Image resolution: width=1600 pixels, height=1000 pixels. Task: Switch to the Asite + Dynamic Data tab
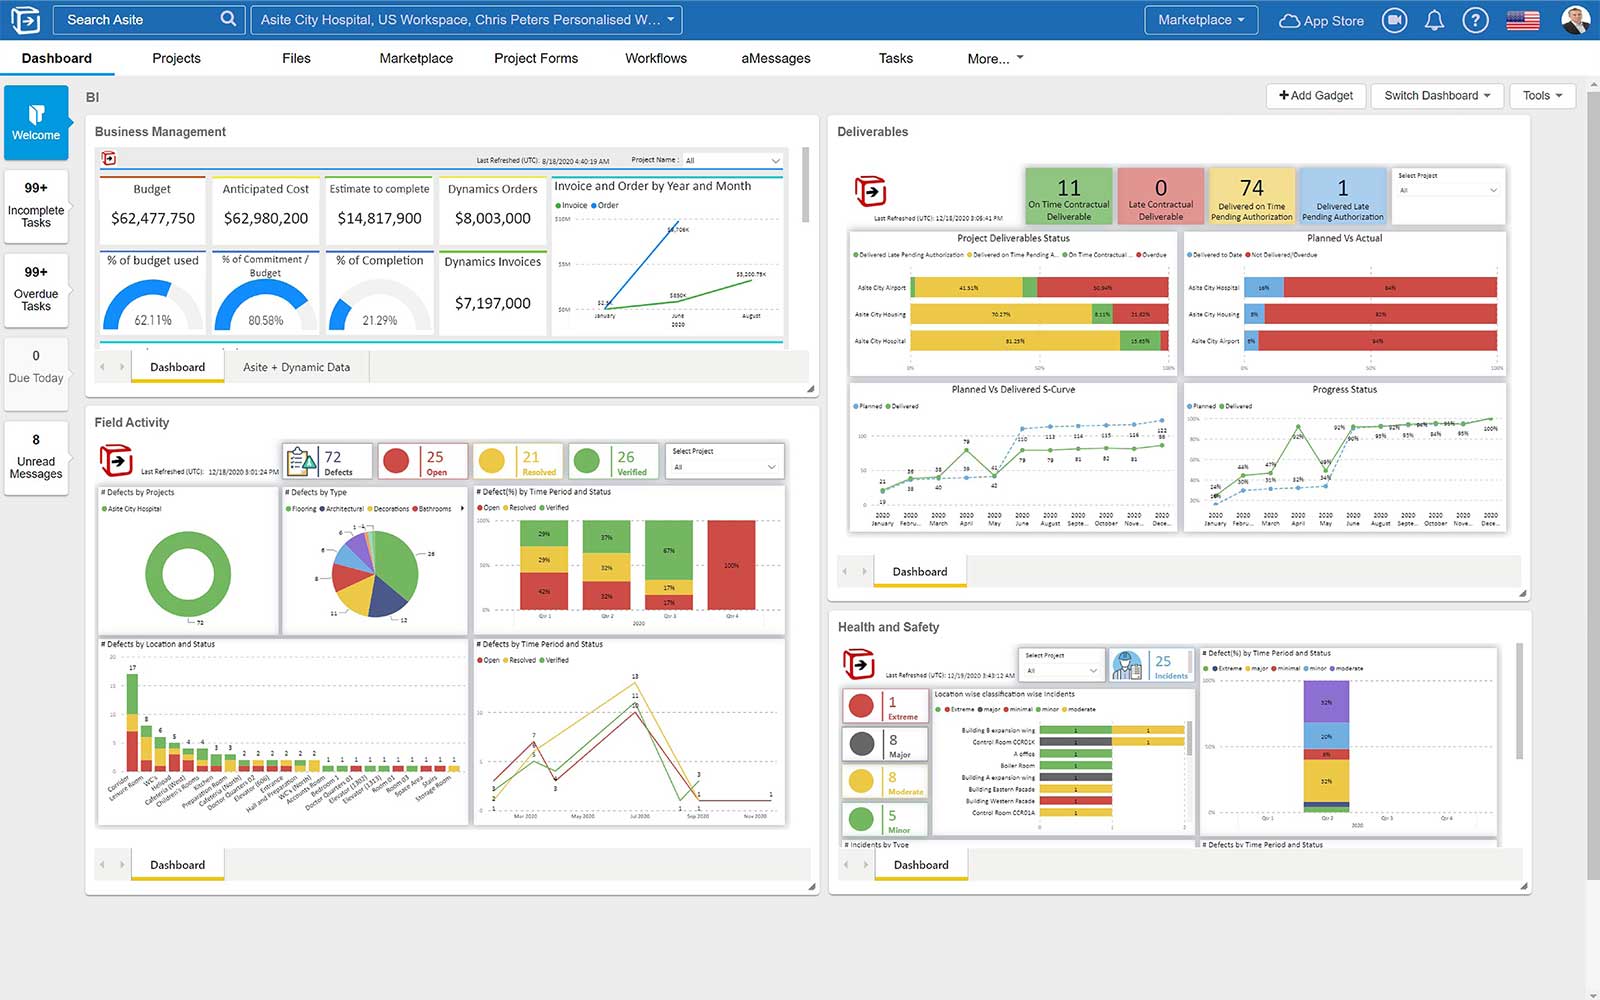click(296, 367)
